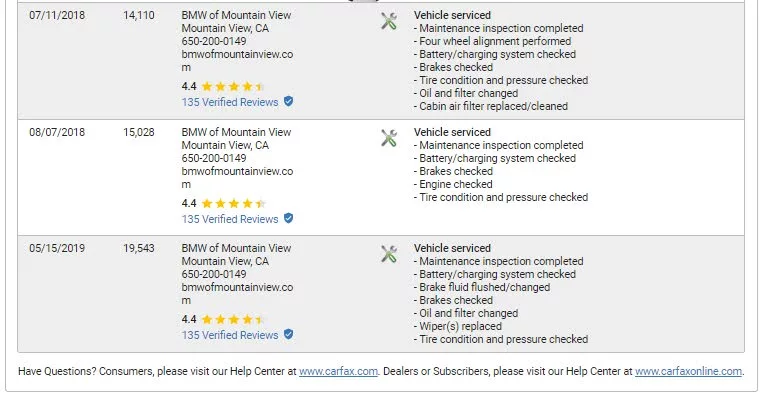The image size is (779, 398).
Task: Open 135 Verified Reviews for 05/15/2019 record
Action: tap(230, 335)
